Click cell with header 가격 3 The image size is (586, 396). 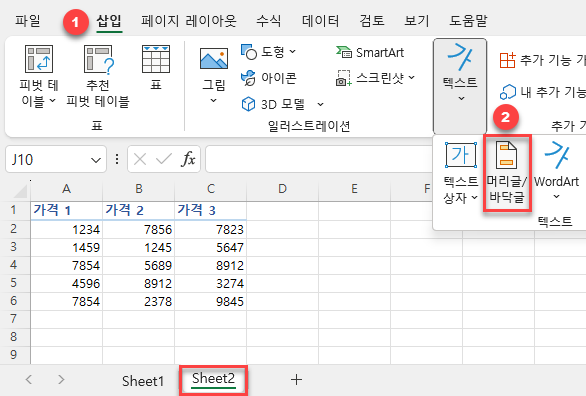211,211
